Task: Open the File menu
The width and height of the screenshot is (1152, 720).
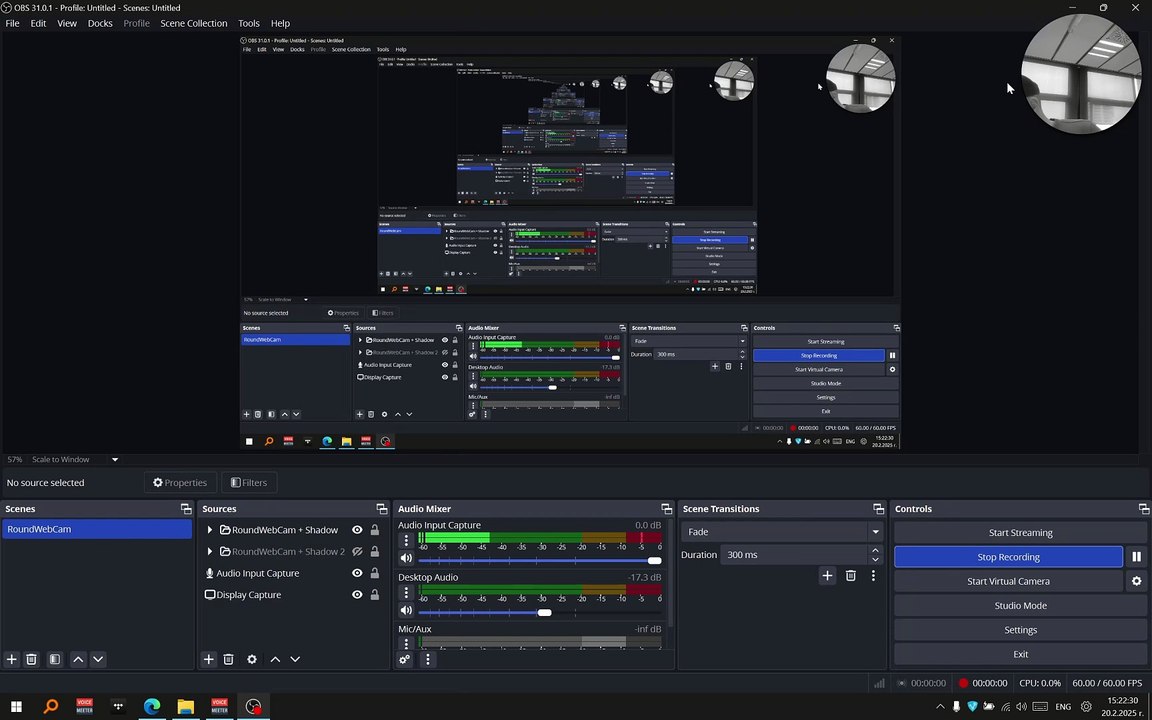Action: point(12,24)
